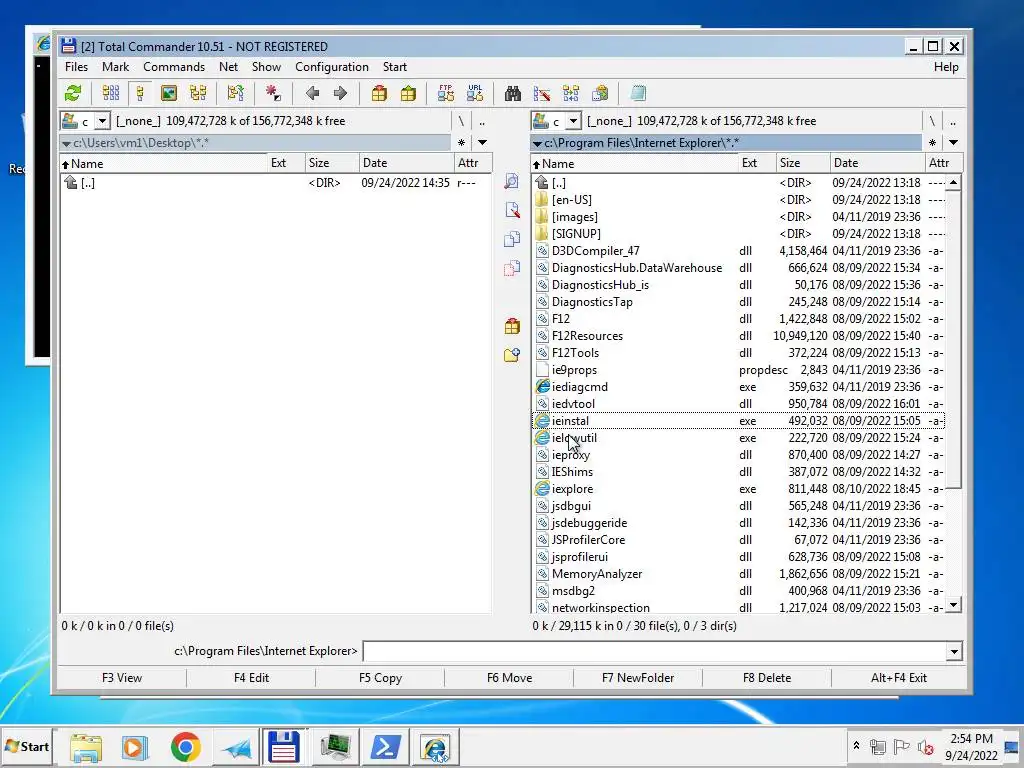Open the right panel drive dropdown
This screenshot has width=1024, height=768.
(x=573, y=121)
